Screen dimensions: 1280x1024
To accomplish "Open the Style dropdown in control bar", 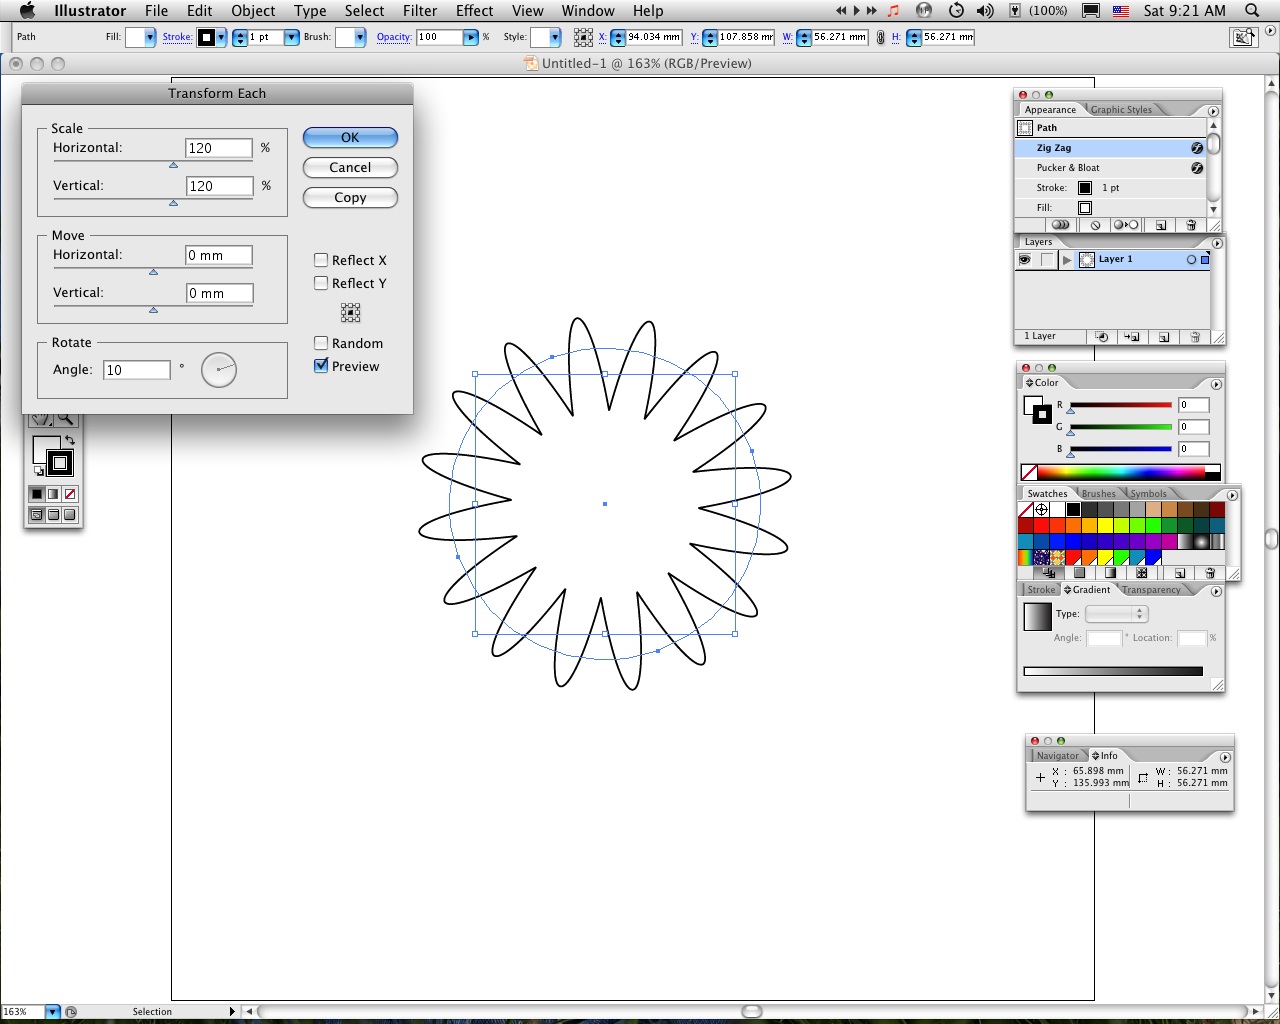I will (556, 37).
